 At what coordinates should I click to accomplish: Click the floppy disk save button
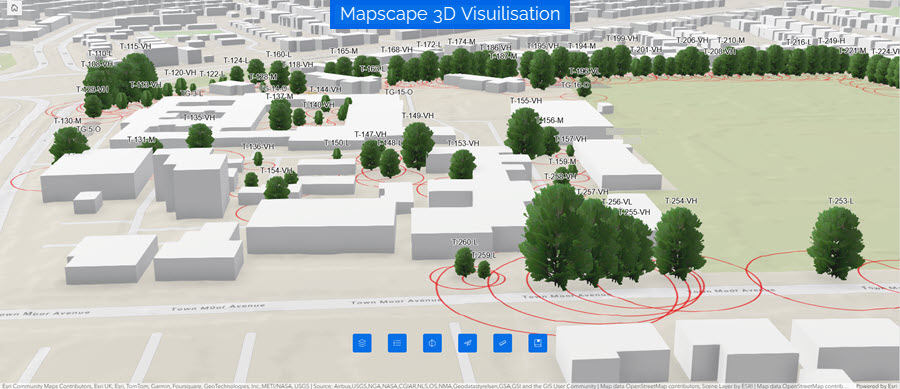pos(538,343)
